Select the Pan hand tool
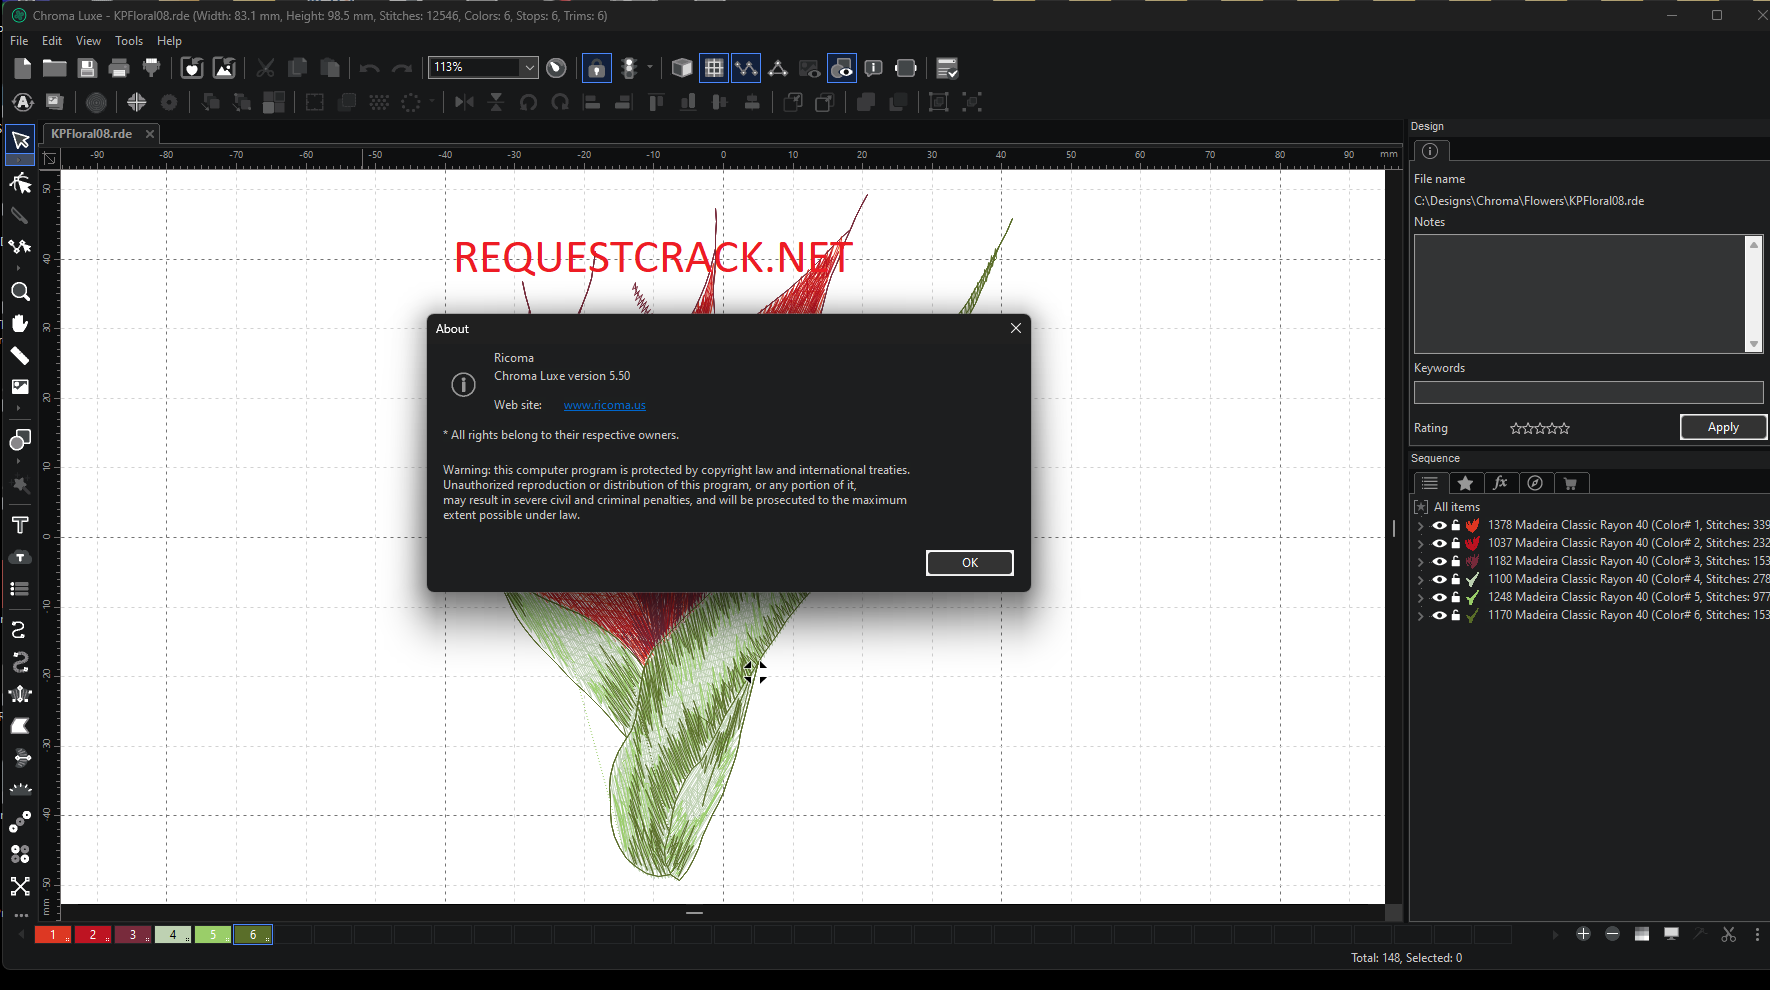This screenshot has height=990, width=1770. coord(20,323)
